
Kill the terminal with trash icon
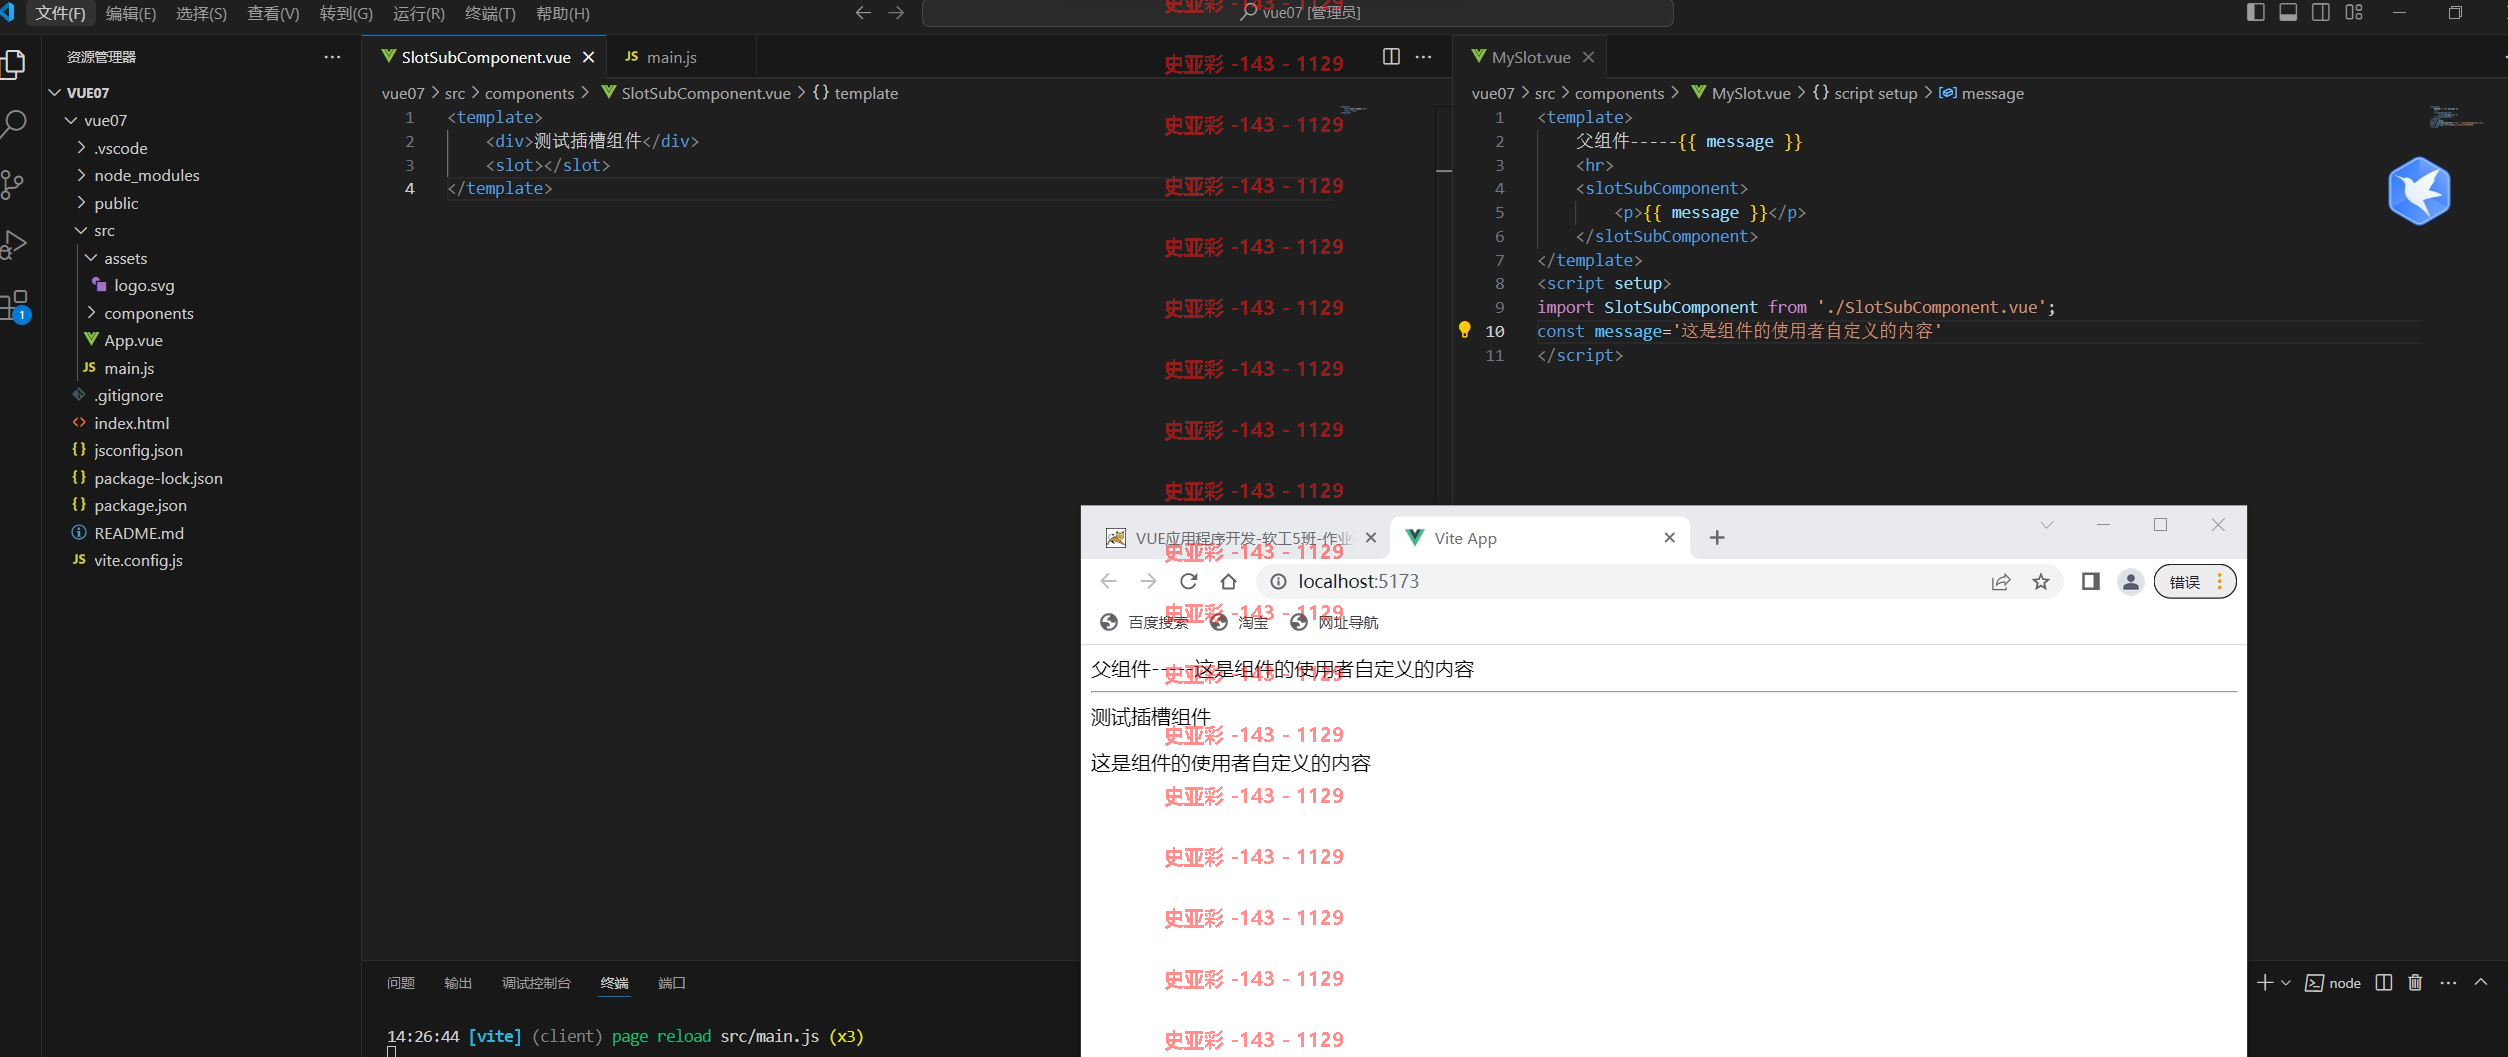coord(2415,983)
